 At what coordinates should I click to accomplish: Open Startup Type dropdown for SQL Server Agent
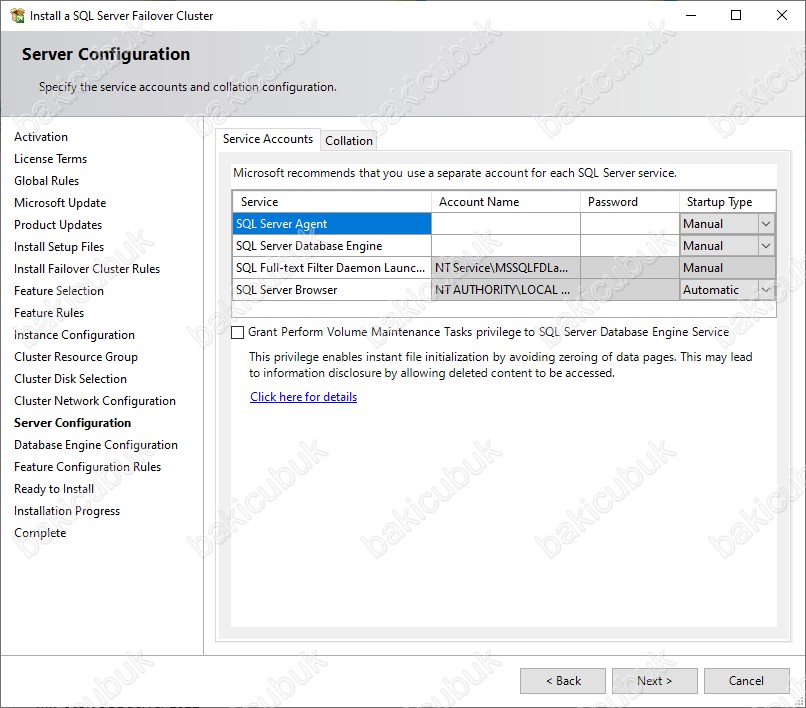765,224
